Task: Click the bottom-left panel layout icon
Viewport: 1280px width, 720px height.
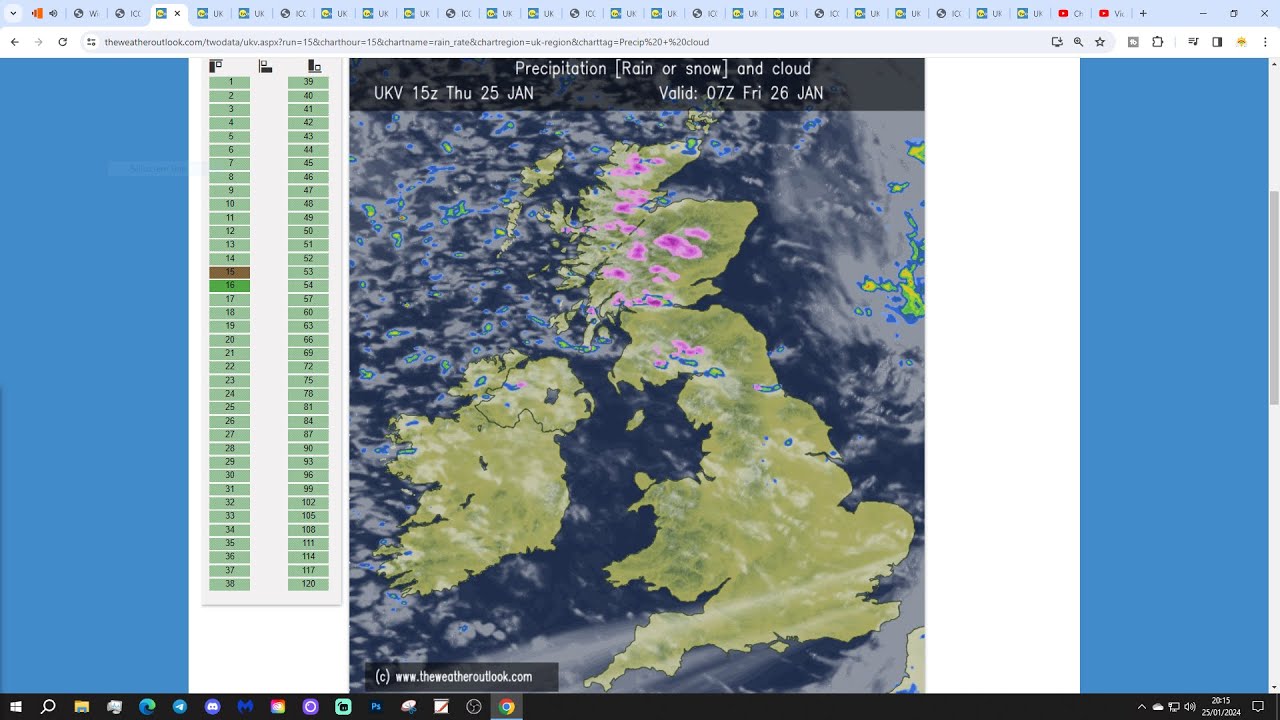Action: pos(265,66)
